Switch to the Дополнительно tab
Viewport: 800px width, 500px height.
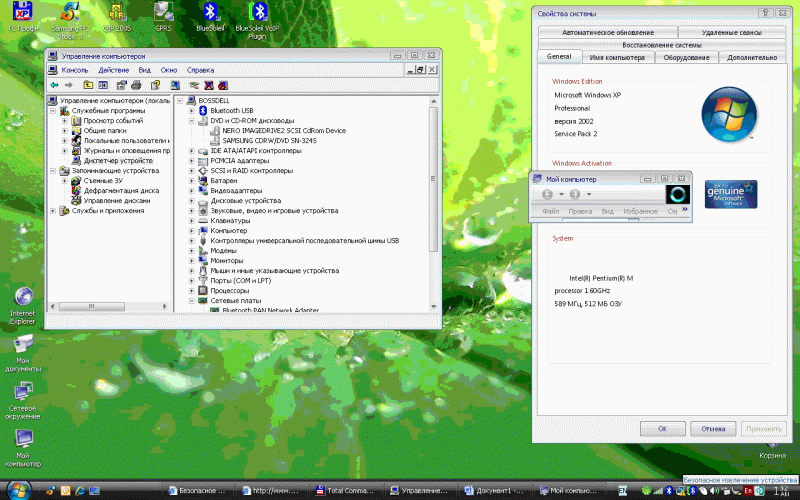click(x=752, y=58)
